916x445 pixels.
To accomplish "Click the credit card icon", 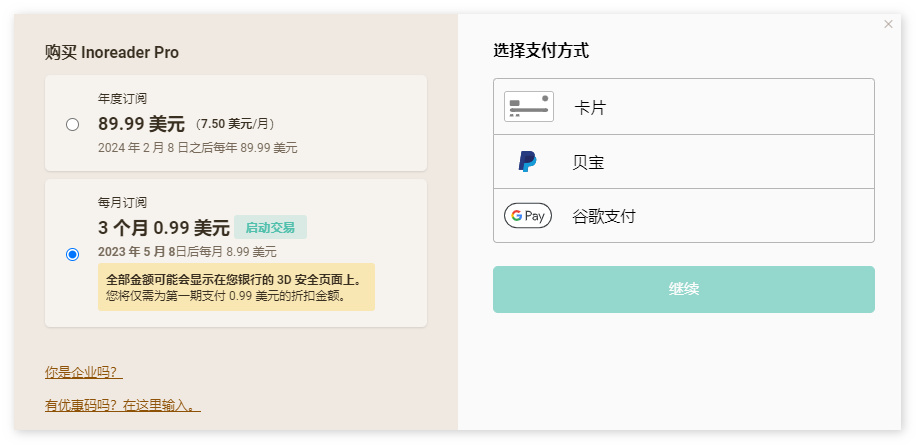I will click(x=529, y=106).
